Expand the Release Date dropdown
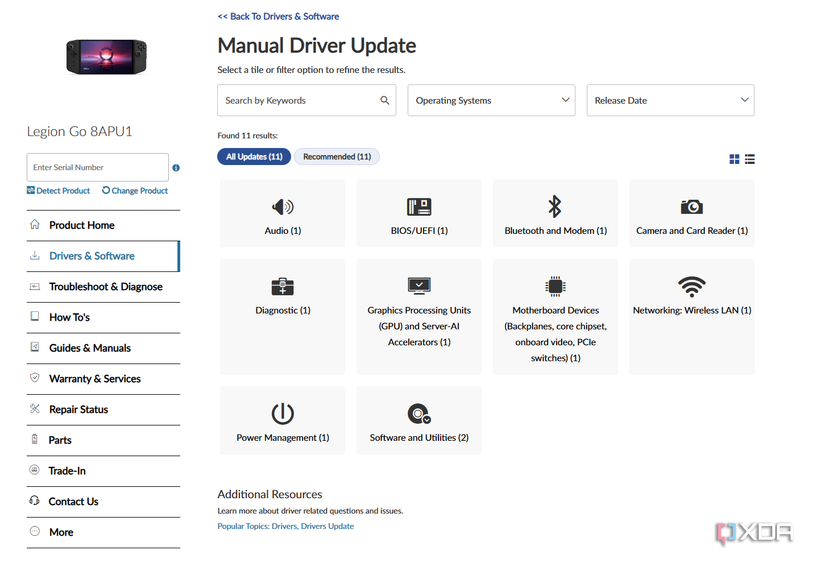The width and height of the screenshot is (825, 578). pyautogui.click(x=670, y=100)
